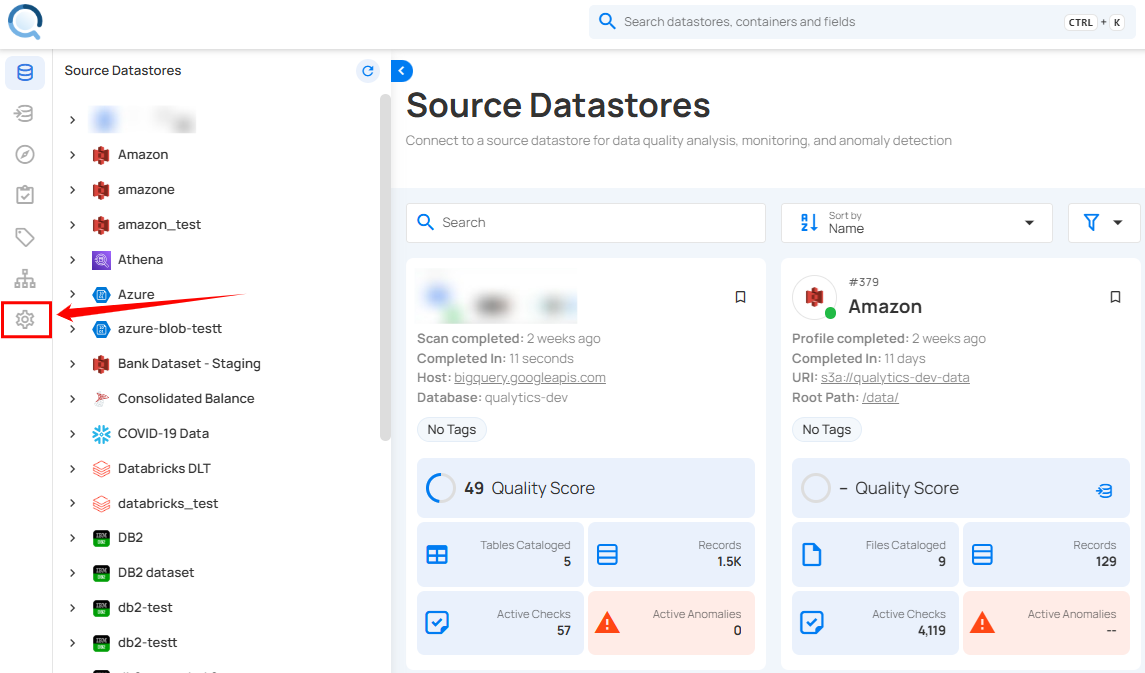Screen dimensions: 1145x673
Task: Refresh the Source Datastores list
Action: [x=368, y=71]
